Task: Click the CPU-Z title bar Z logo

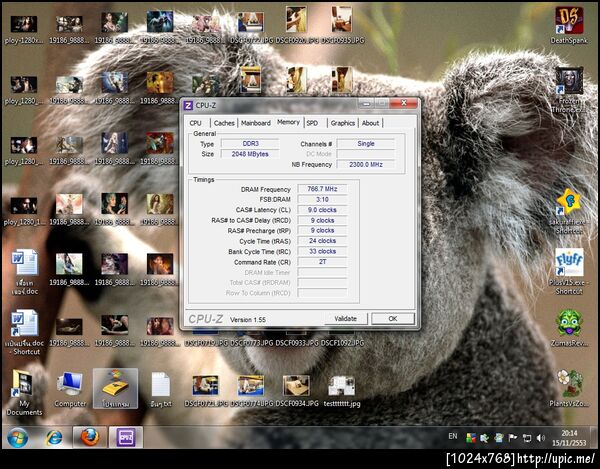Action: [188, 105]
